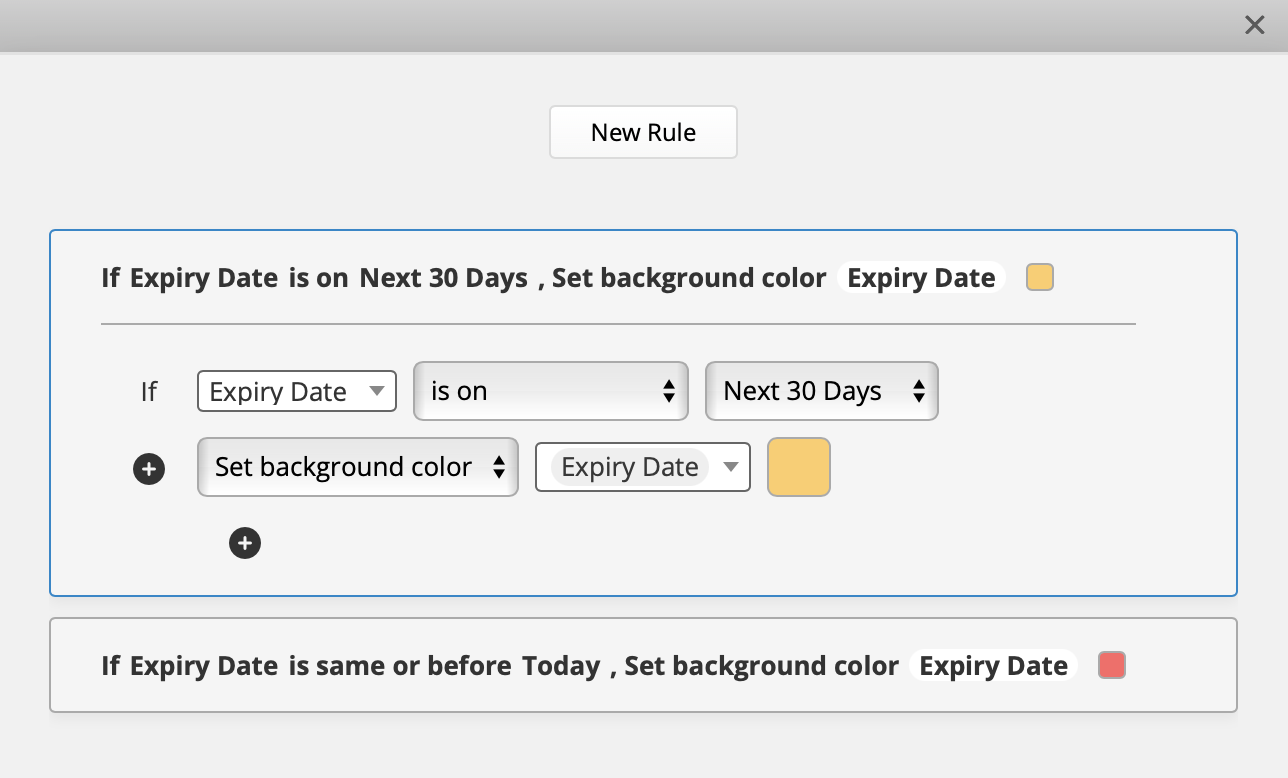Add another action with the lower plus icon
Viewport: 1288px width, 778px height.
[x=245, y=543]
